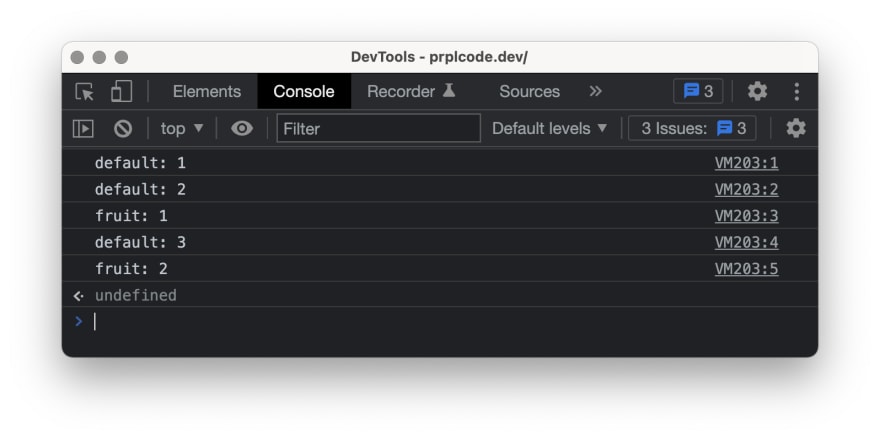Click the 3 Issues button
880x439 pixels.
pyautogui.click(x=692, y=129)
